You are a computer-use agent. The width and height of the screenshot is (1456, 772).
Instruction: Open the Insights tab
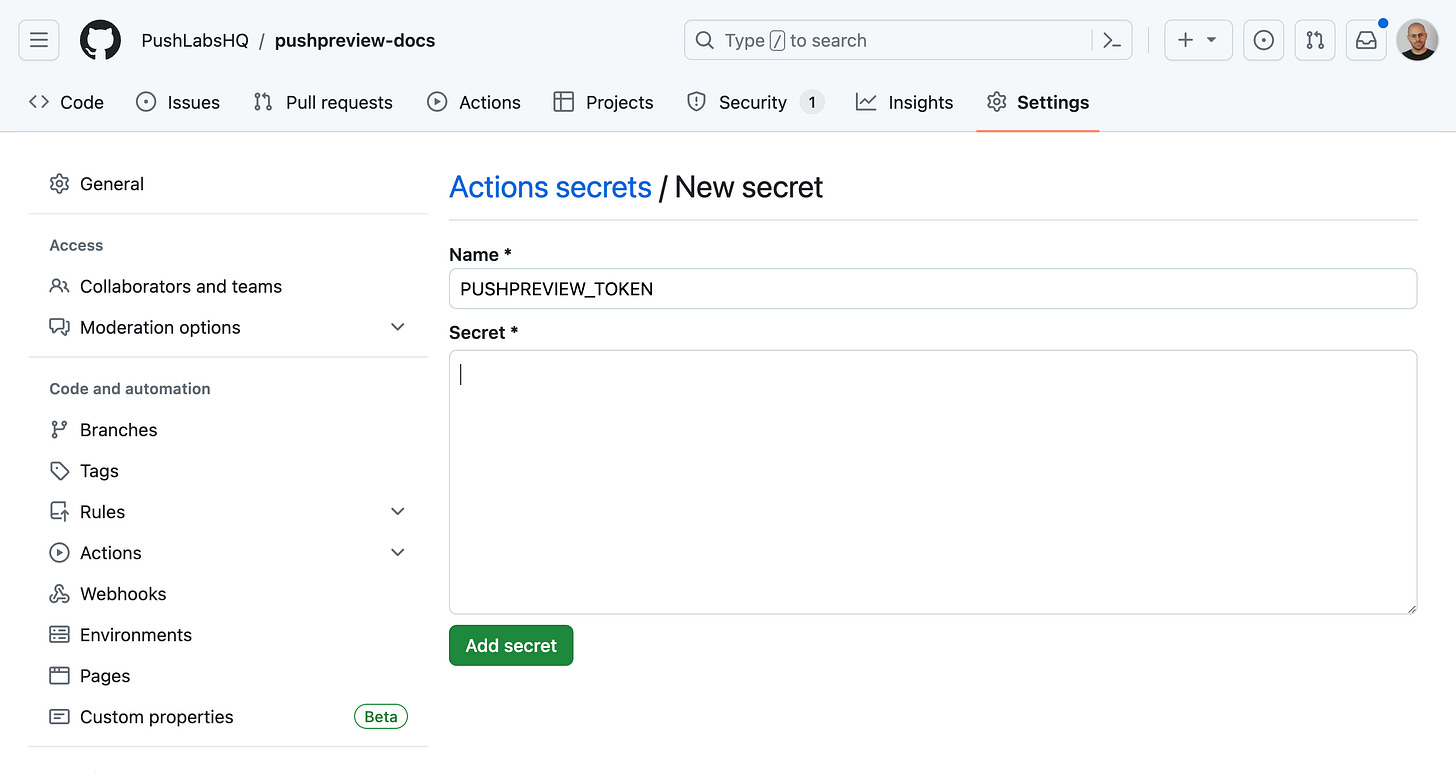click(x=904, y=101)
